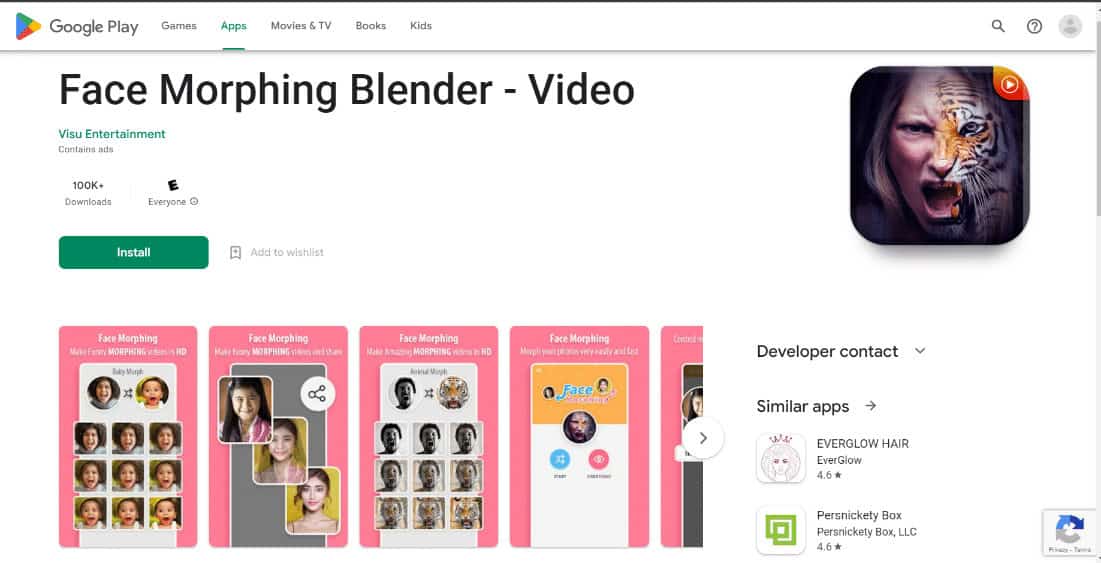The image size is (1101, 563).
Task: Click the green Install button
Action: pos(133,253)
